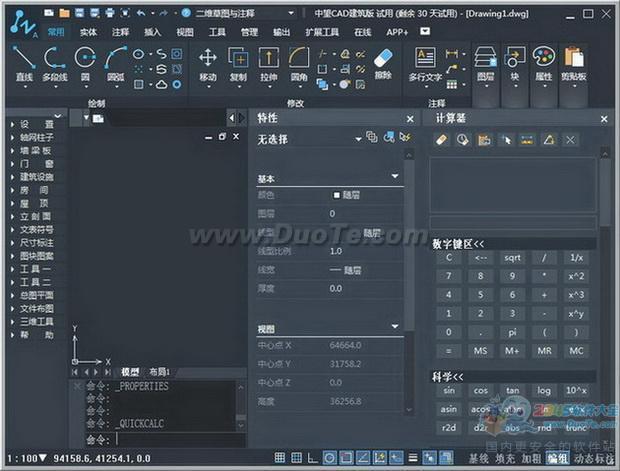Toggle 编组 in the status bar
This screenshot has height=471, width=620.
(x=557, y=459)
